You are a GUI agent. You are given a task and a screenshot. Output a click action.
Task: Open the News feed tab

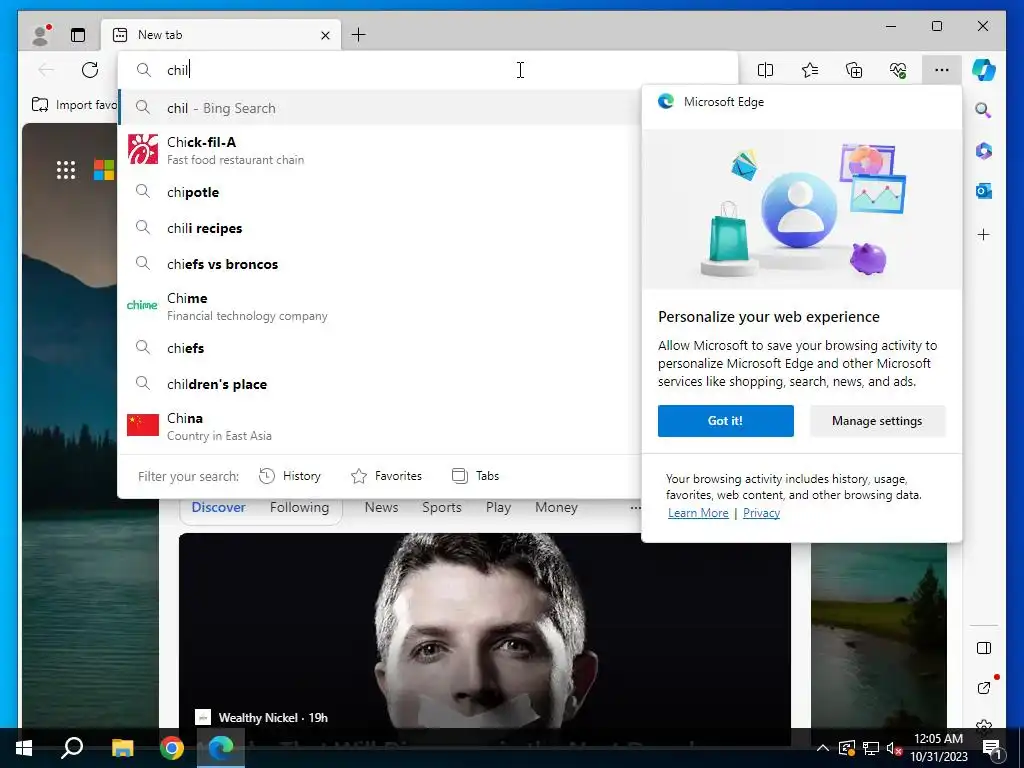[381, 507]
